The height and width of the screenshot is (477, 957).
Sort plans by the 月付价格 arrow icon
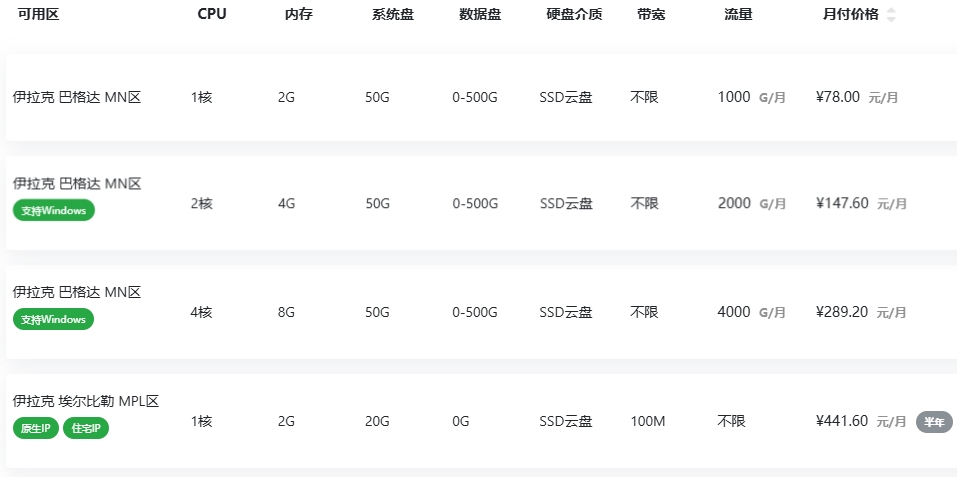click(891, 15)
